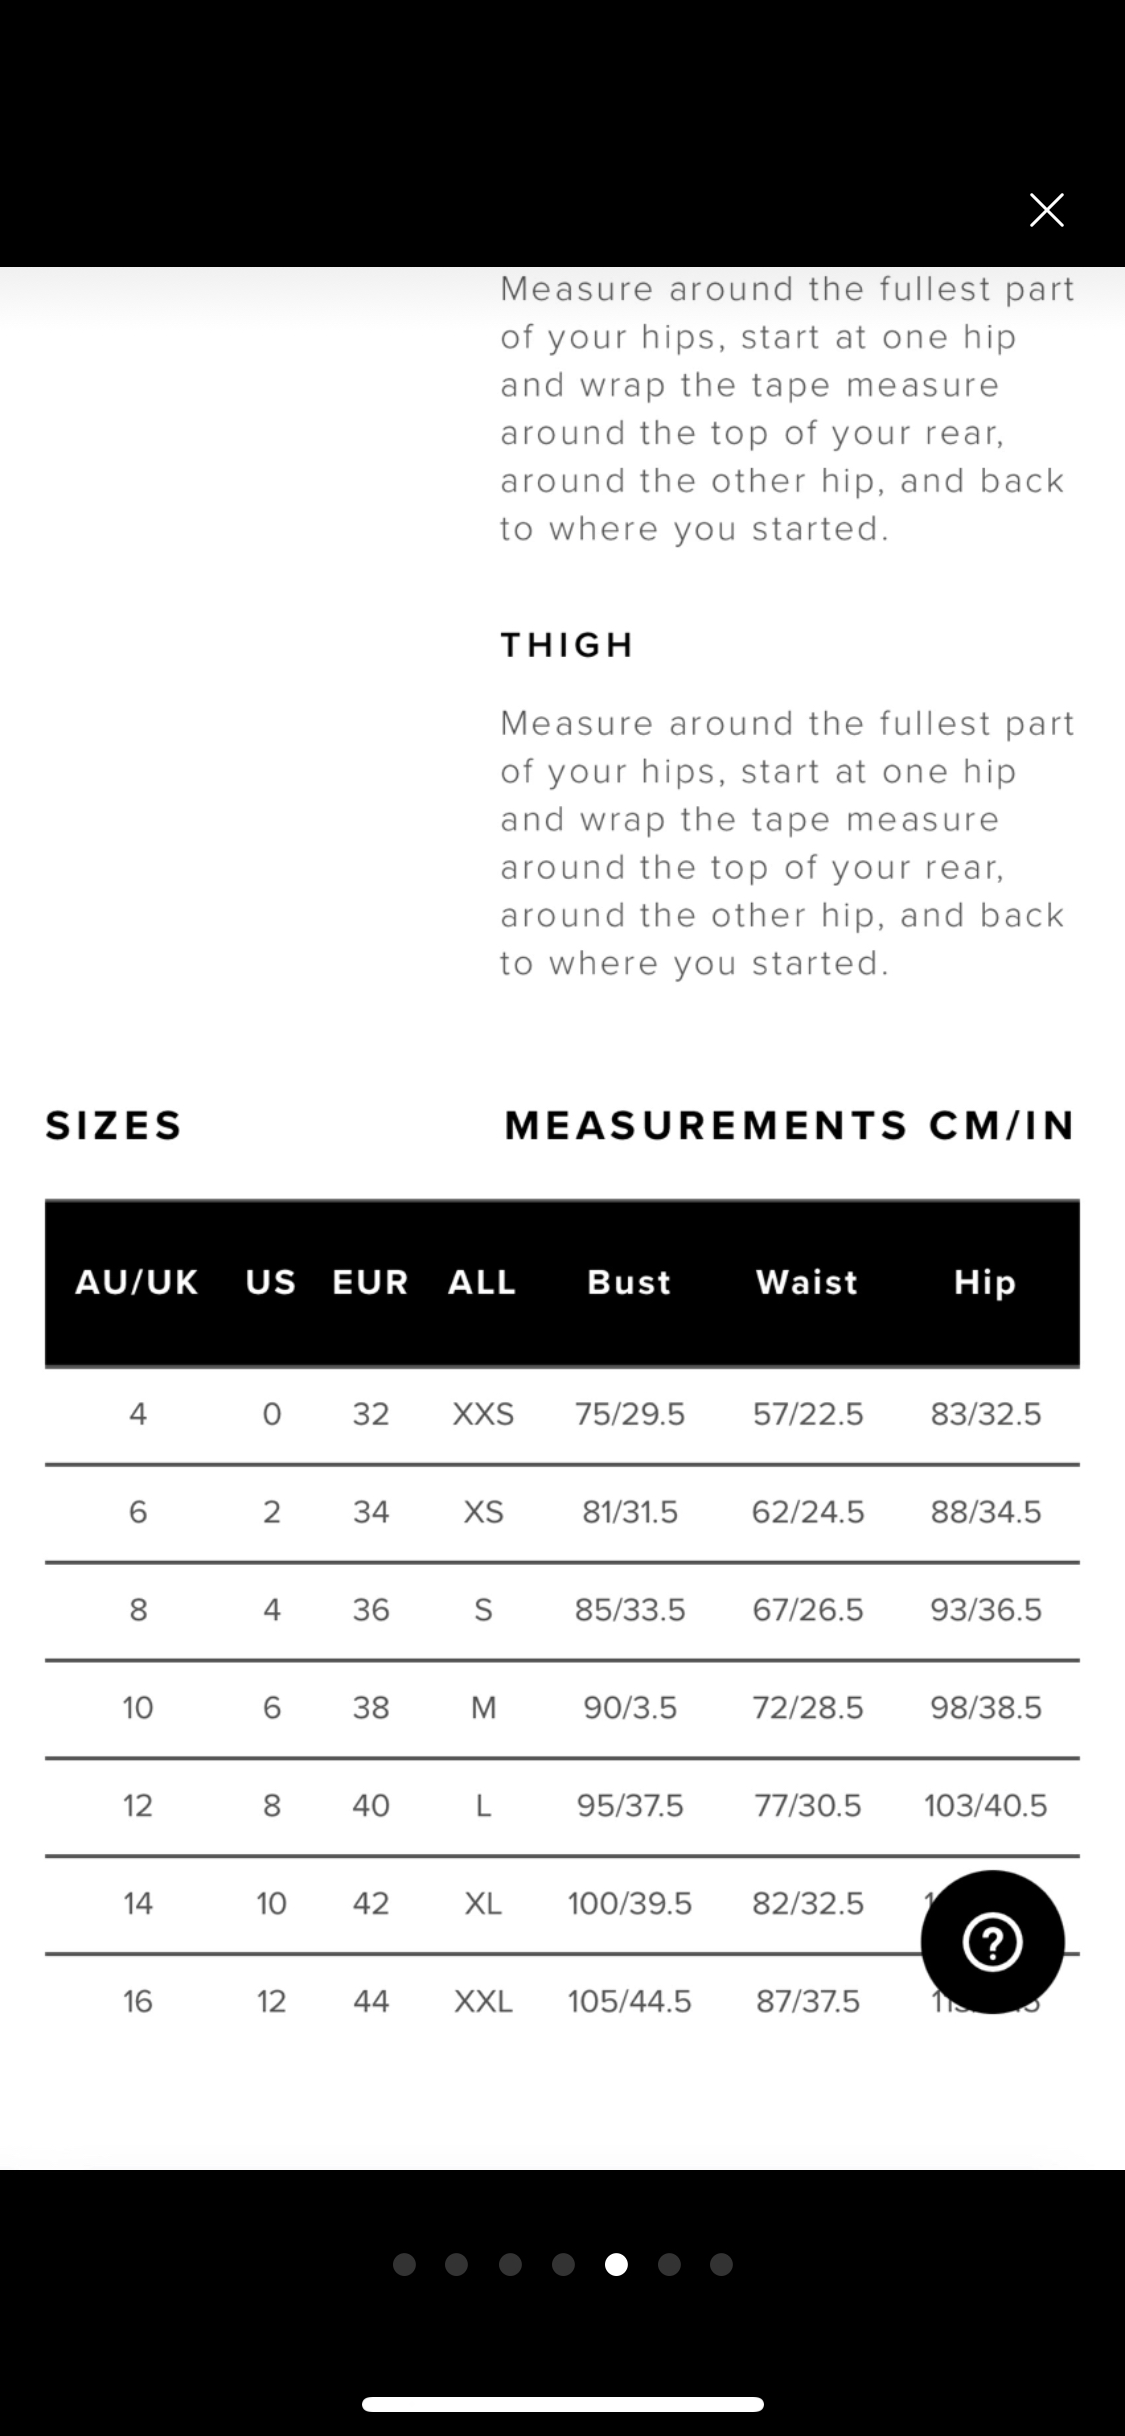Select the third carousel page dot
Viewport: 1125px width, 2436px height.
point(510,2264)
